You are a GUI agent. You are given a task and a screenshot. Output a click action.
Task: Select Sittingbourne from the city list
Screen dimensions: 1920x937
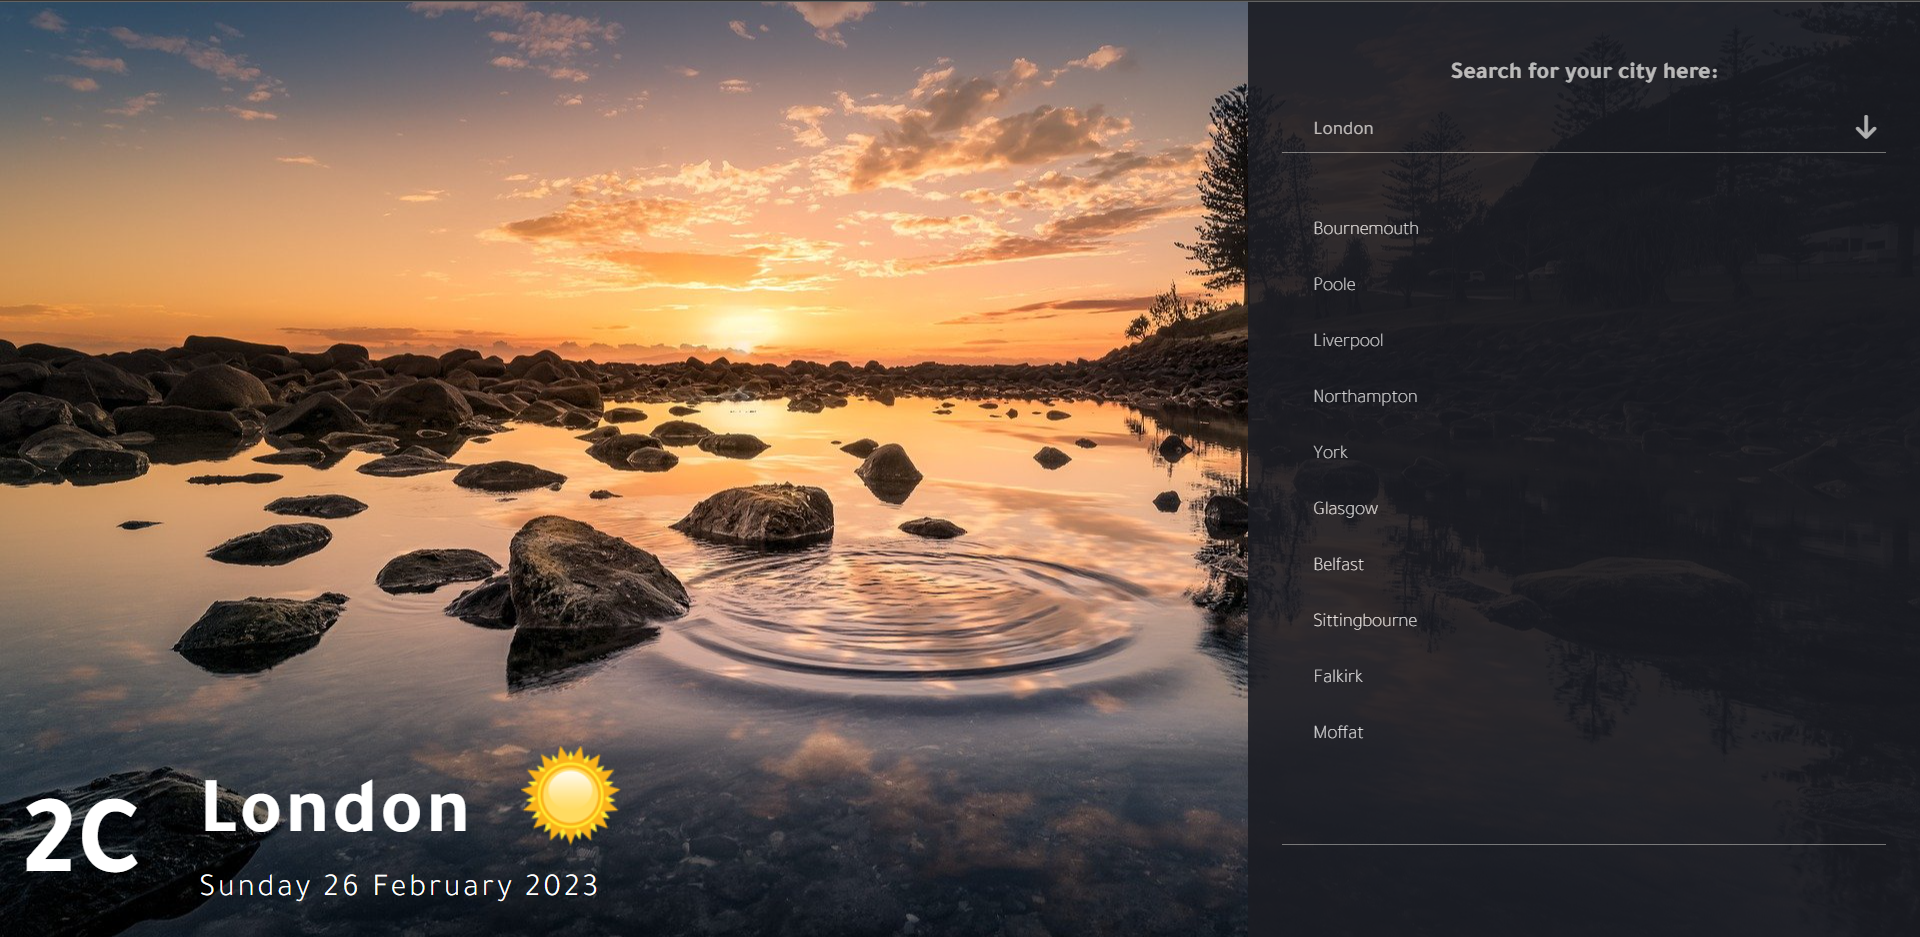1365,620
